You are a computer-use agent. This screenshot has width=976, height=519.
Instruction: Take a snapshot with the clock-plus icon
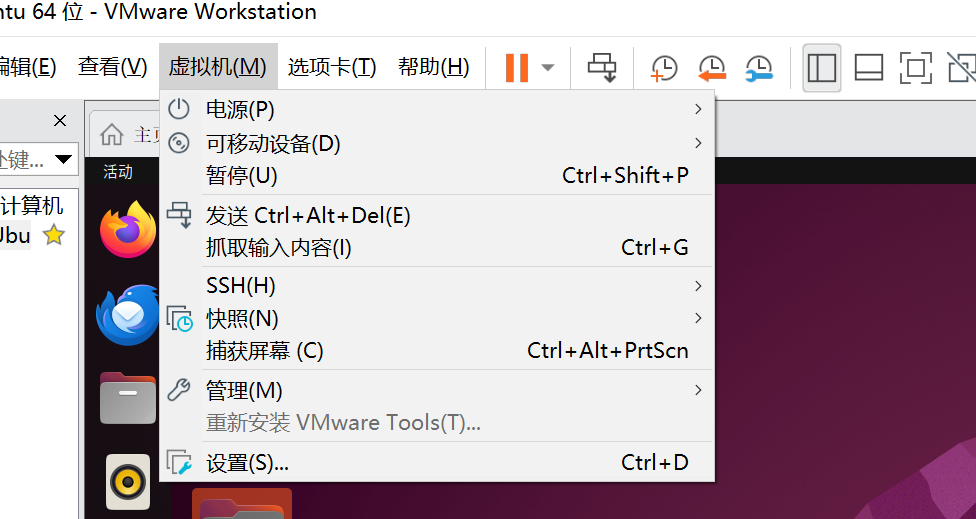[664, 68]
